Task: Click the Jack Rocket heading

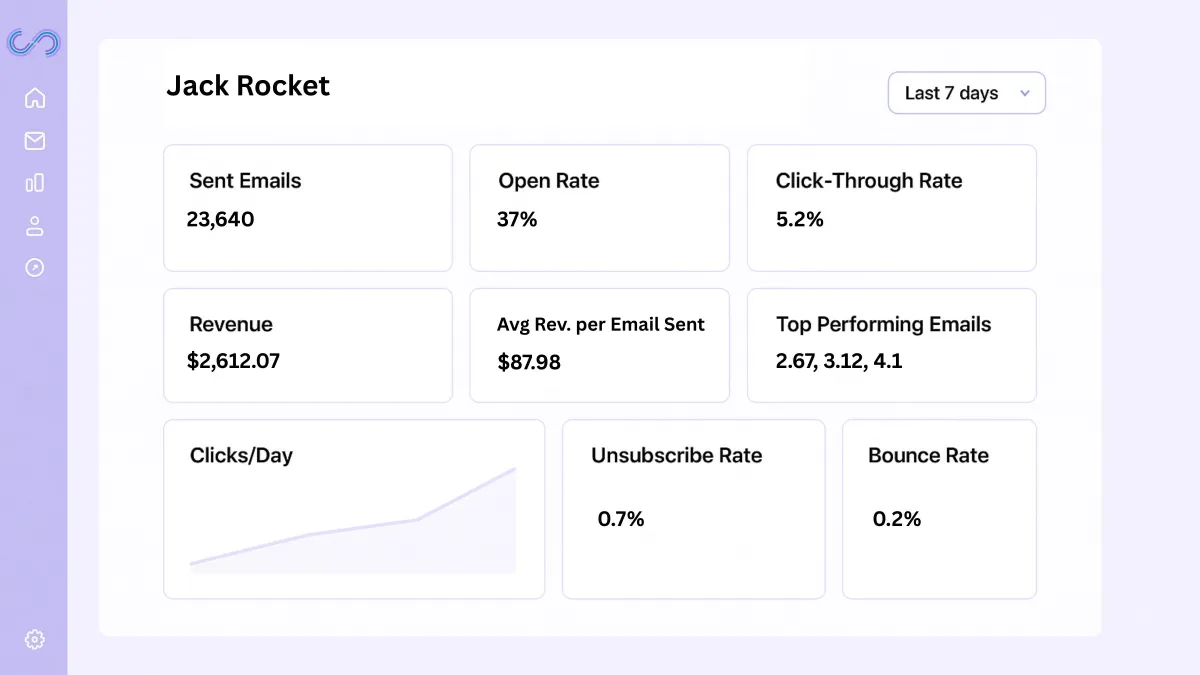Action: 248,86
